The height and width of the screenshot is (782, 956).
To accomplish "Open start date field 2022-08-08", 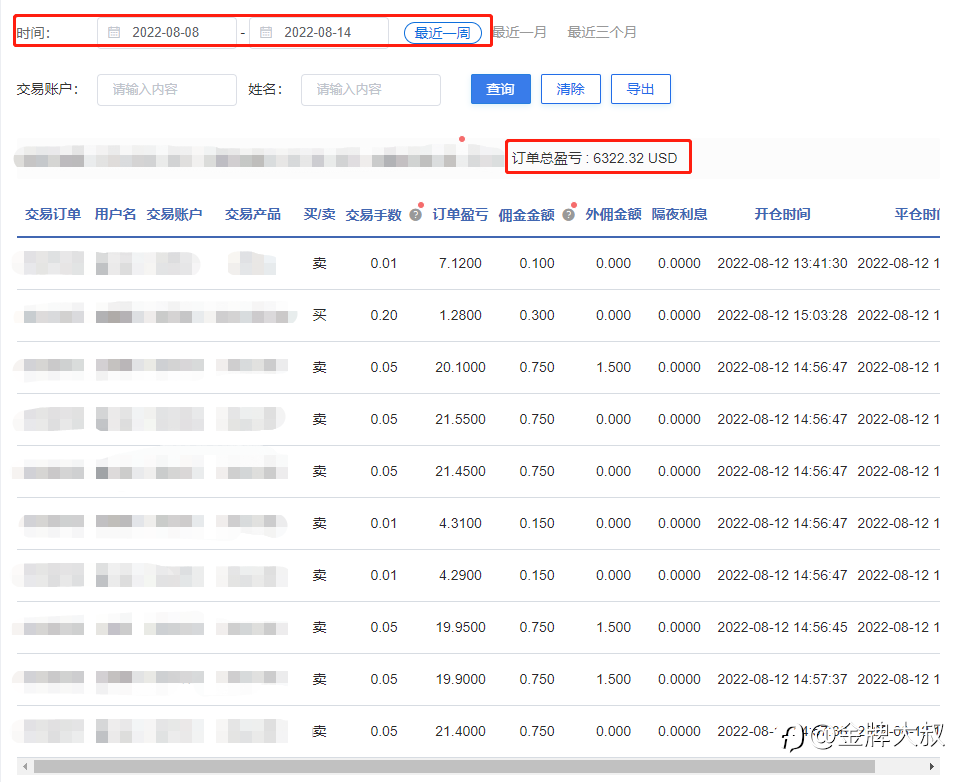I will click(x=166, y=32).
